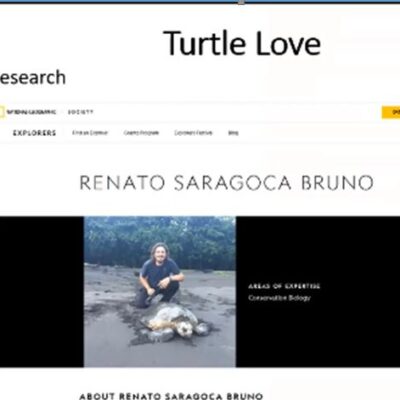Click the partially visible Research heading
The image size is (400, 400).
[x=33, y=77]
